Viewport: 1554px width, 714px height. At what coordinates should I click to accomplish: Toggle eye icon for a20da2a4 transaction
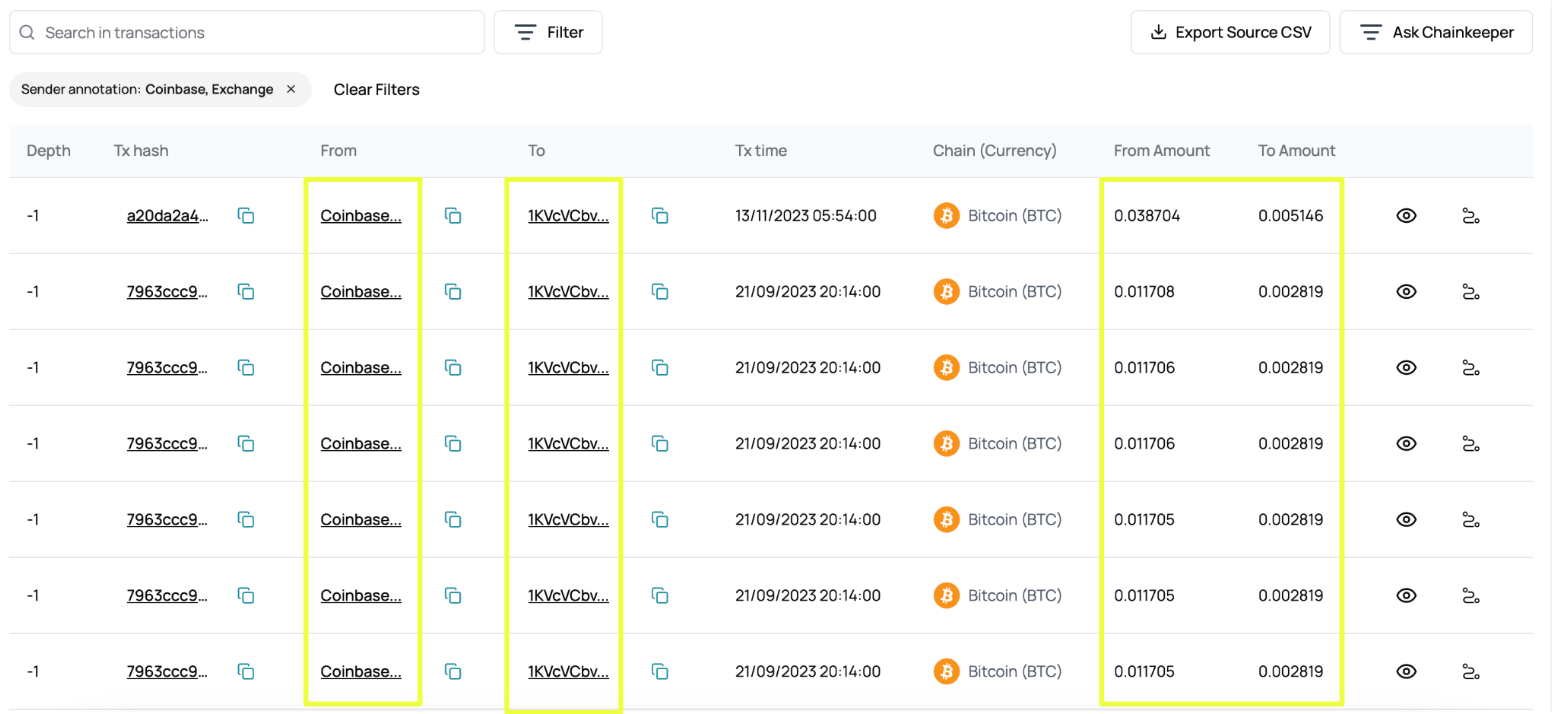1406,215
